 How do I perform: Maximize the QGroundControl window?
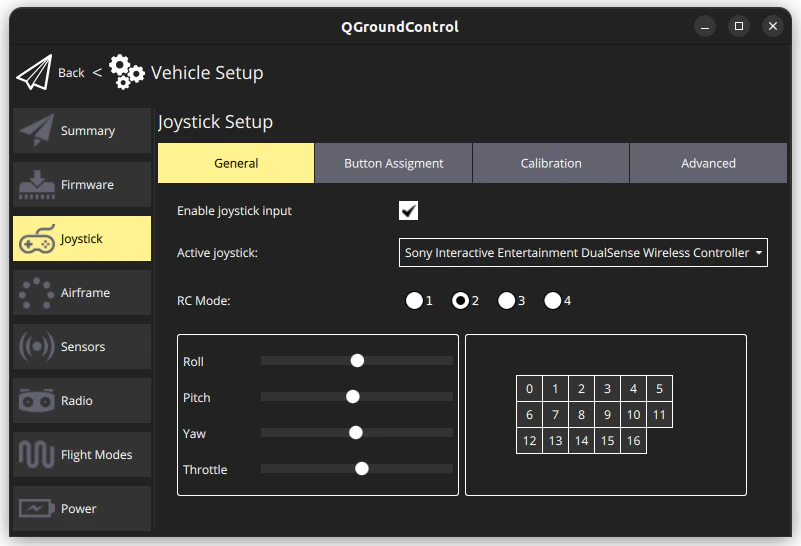(739, 26)
